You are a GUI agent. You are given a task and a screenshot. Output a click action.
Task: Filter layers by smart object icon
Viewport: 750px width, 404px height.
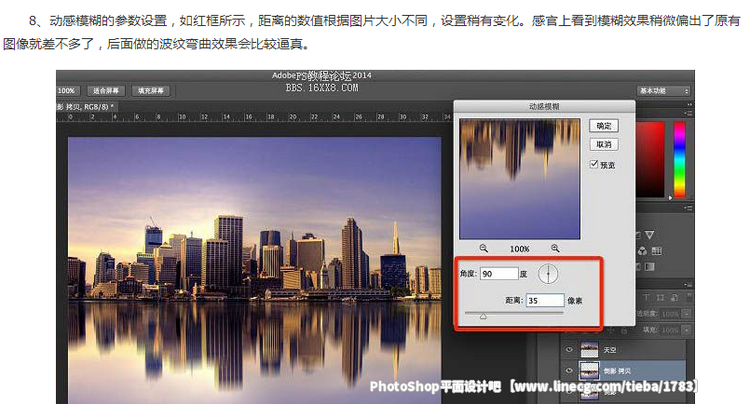click(674, 297)
